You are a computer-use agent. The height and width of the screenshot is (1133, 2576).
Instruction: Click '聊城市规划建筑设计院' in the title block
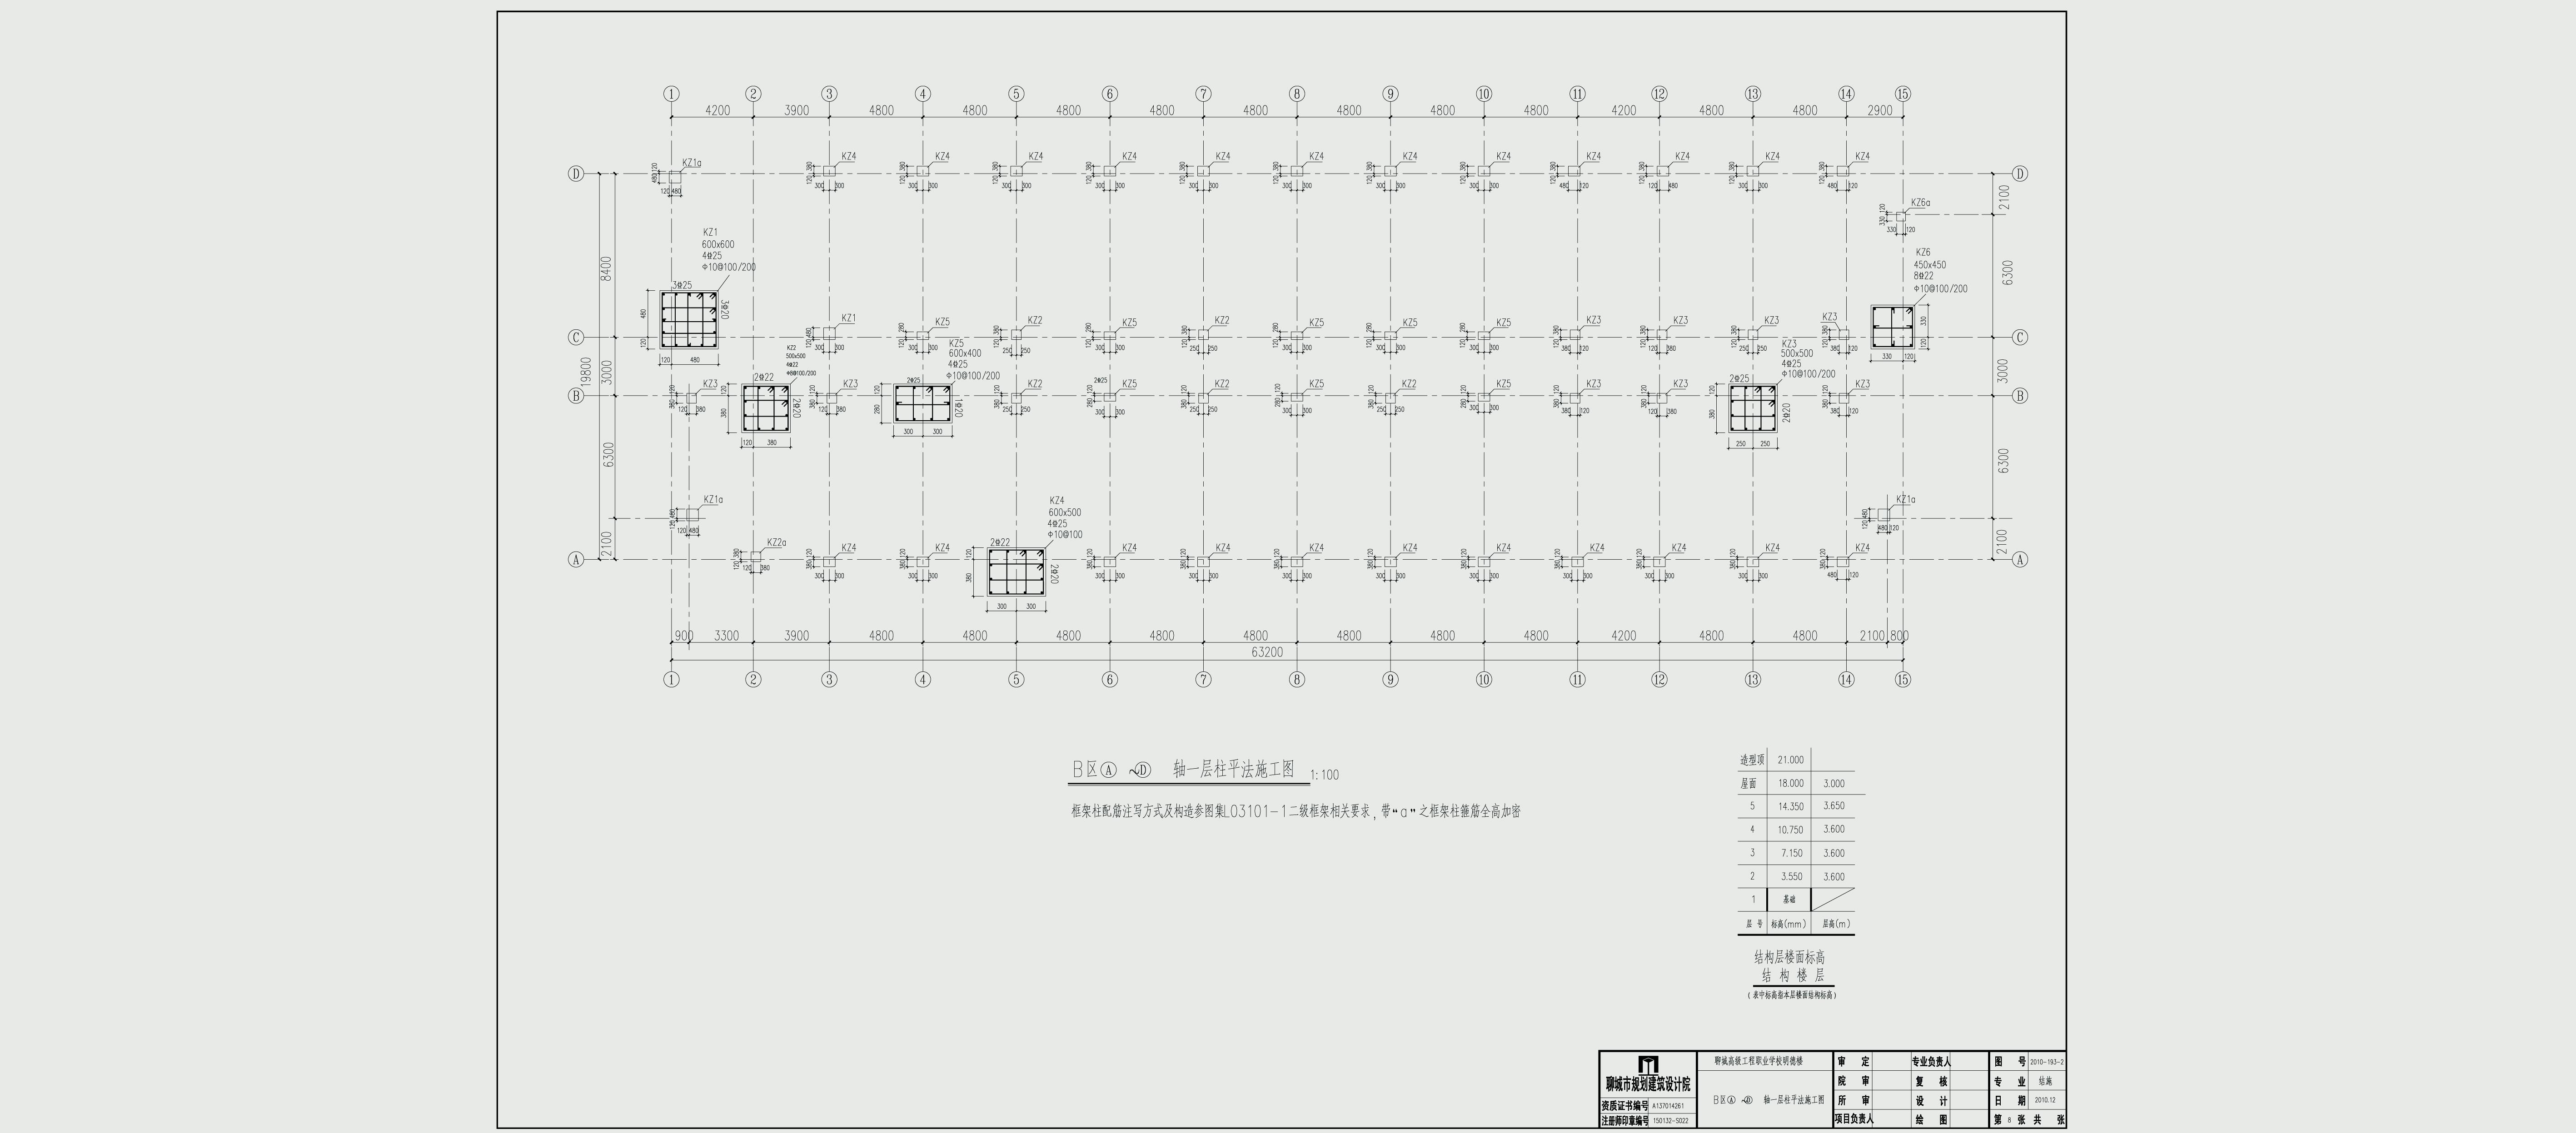1648,1085
